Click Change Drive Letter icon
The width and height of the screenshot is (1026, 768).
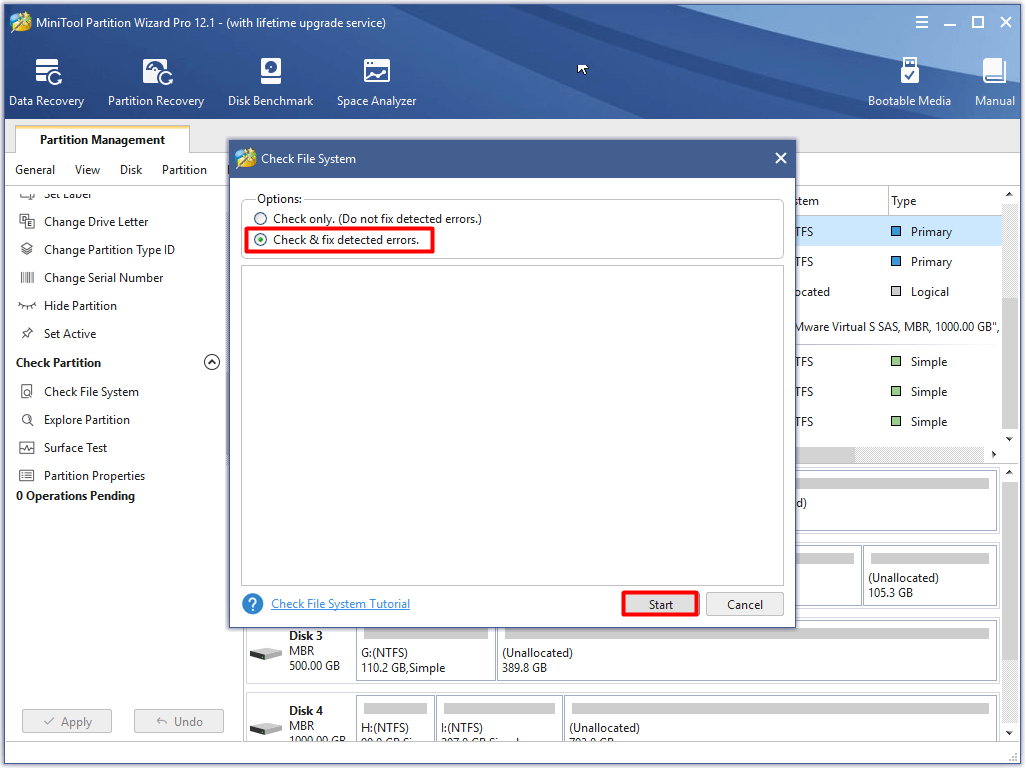(27, 222)
